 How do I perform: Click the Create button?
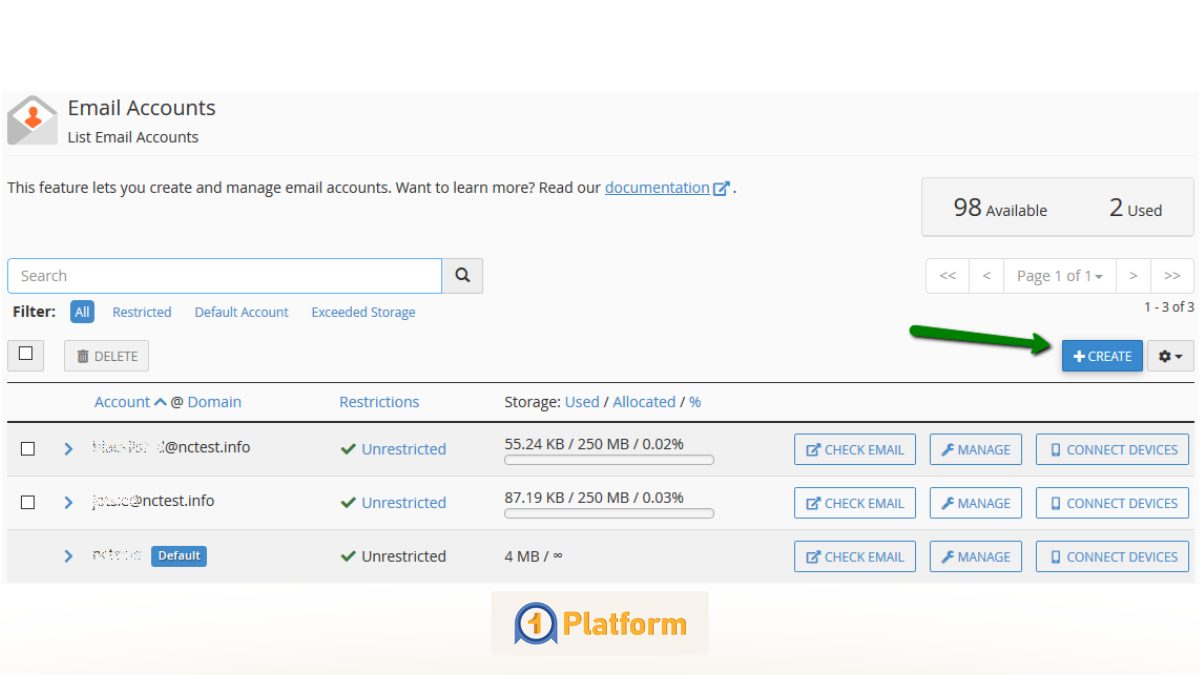1102,355
